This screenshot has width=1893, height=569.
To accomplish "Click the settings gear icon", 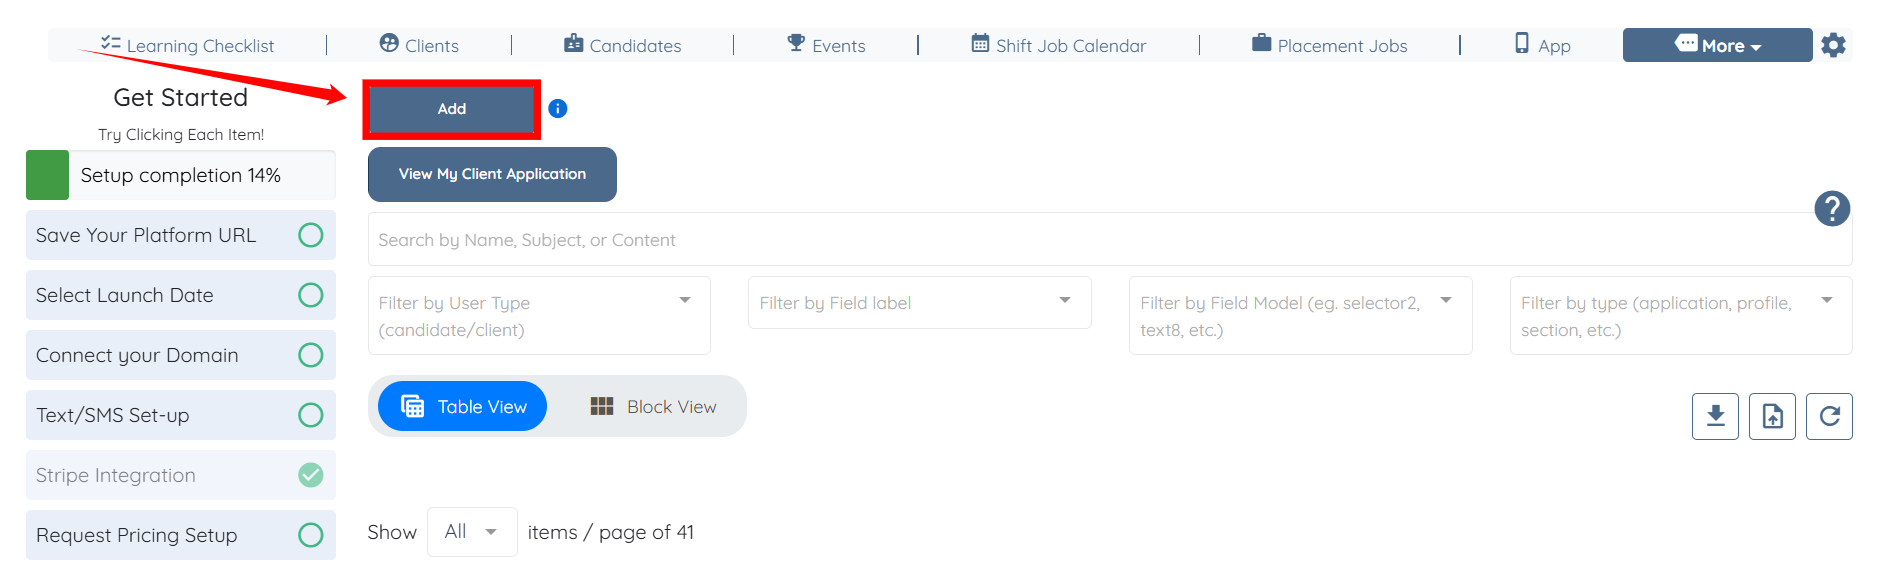I will (x=1833, y=45).
